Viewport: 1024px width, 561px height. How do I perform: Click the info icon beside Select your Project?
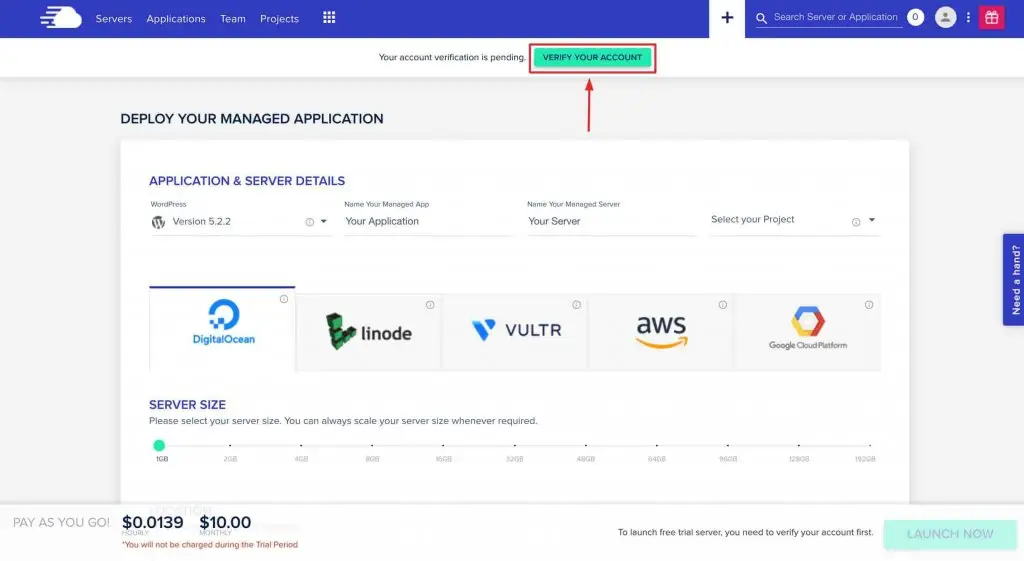coord(856,222)
